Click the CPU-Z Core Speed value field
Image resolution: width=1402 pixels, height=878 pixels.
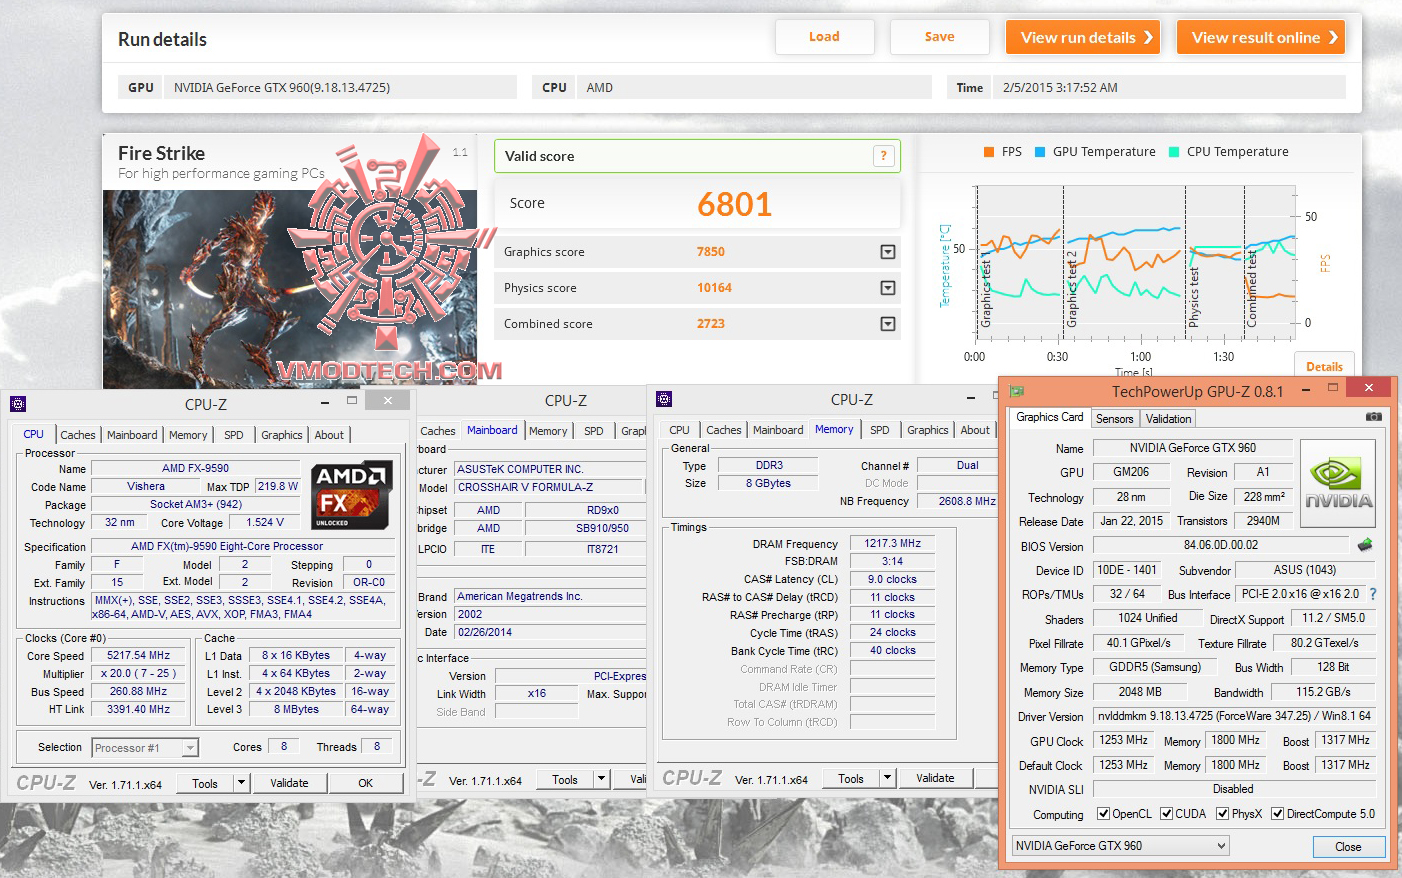pos(139,655)
